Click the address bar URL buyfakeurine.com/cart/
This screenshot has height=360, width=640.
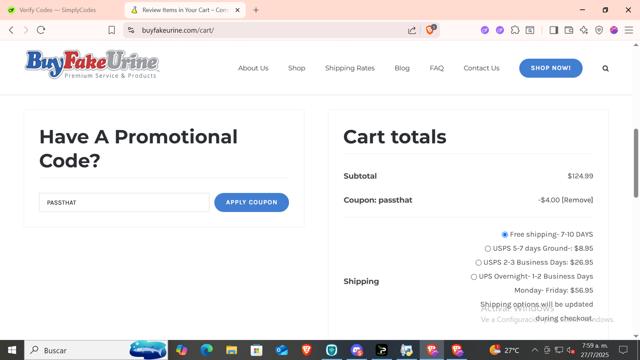(x=178, y=30)
